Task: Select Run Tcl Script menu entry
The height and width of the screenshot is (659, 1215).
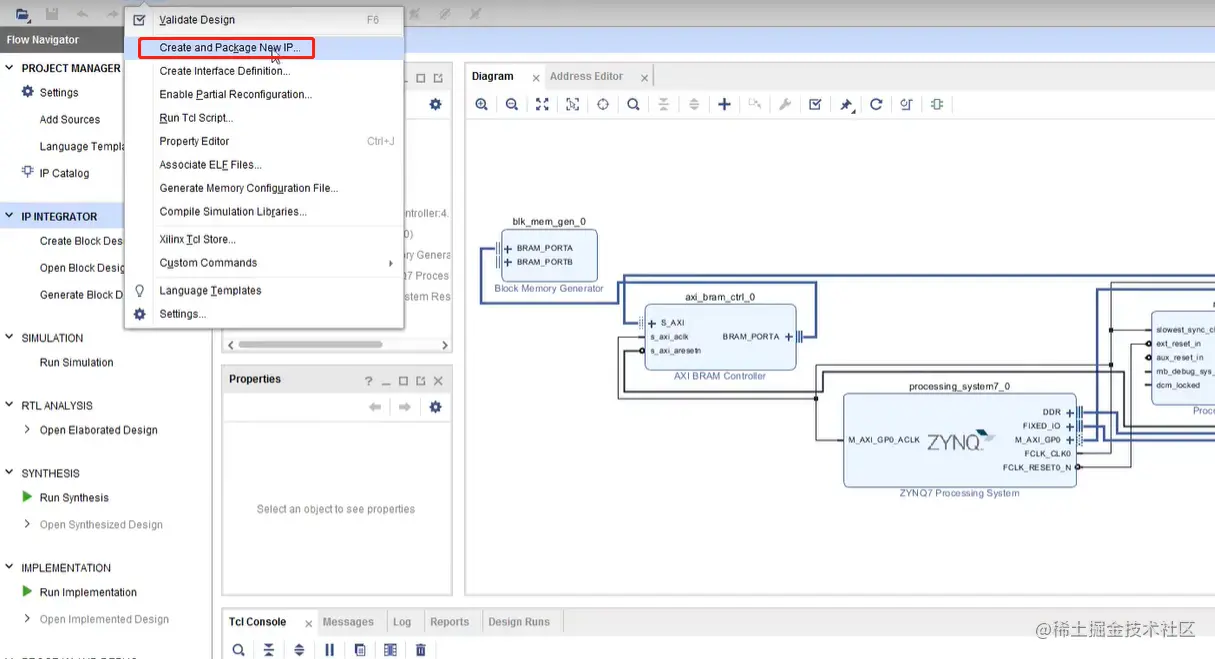Action: (x=264, y=118)
